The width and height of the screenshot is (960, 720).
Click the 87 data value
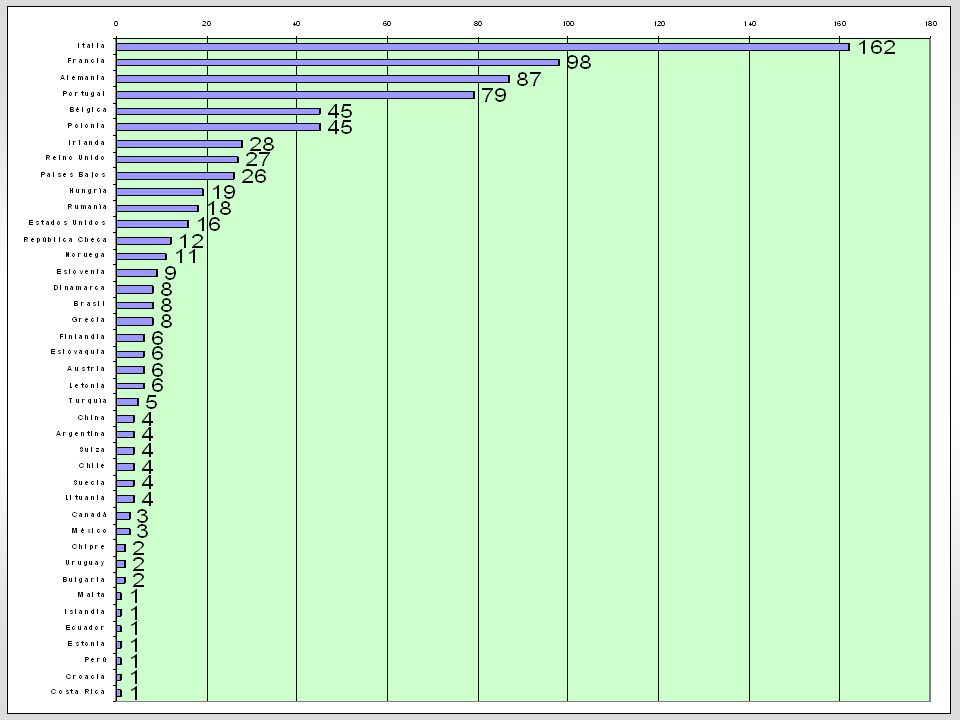click(x=529, y=79)
